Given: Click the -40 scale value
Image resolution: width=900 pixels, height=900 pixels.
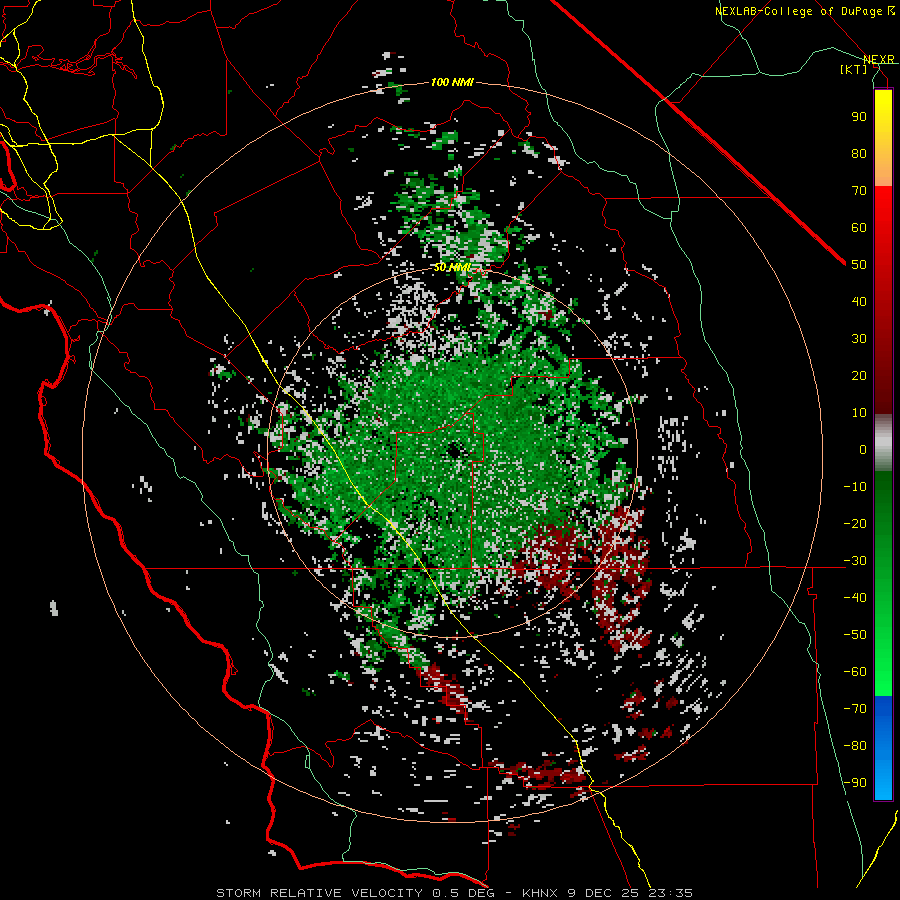Looking at the screenshot, I should (x=855, y=598).
